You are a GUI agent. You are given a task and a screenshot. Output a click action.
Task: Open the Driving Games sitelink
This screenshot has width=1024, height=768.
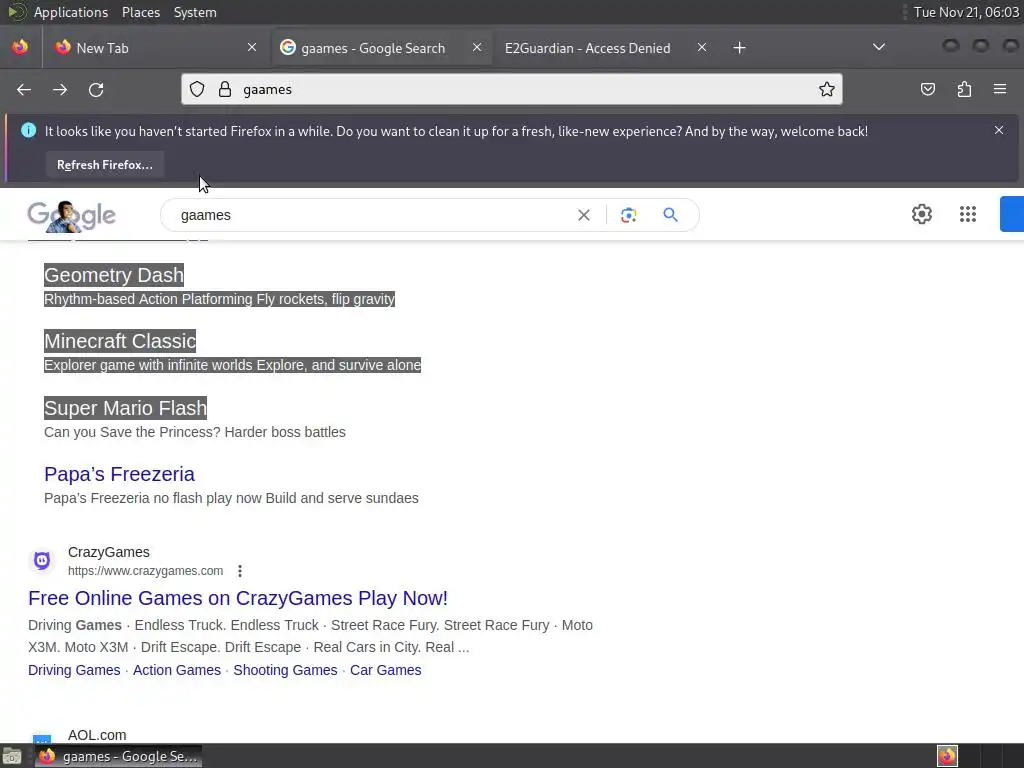click(x=74, y=670)
